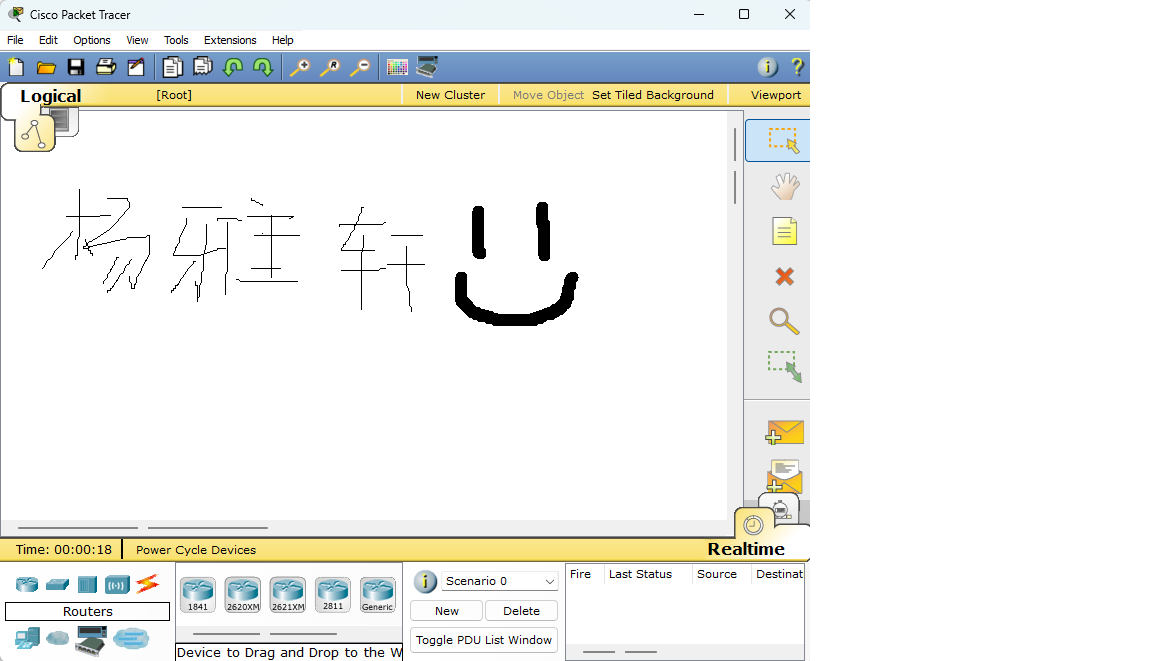
Task: Open the Extensions menu
Action: [x=230, y=40]
